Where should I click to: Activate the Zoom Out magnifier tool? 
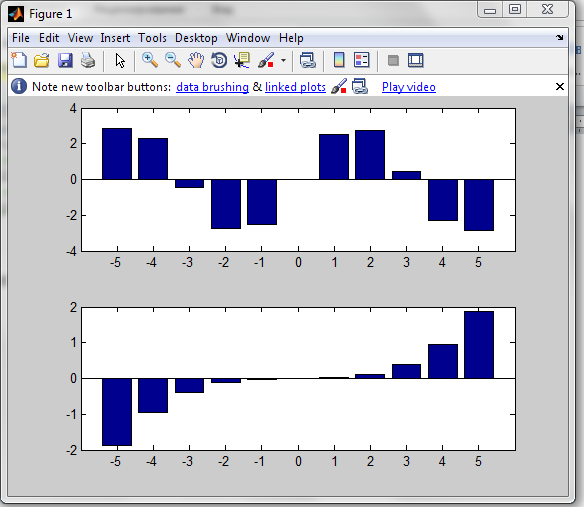(173, 60)
